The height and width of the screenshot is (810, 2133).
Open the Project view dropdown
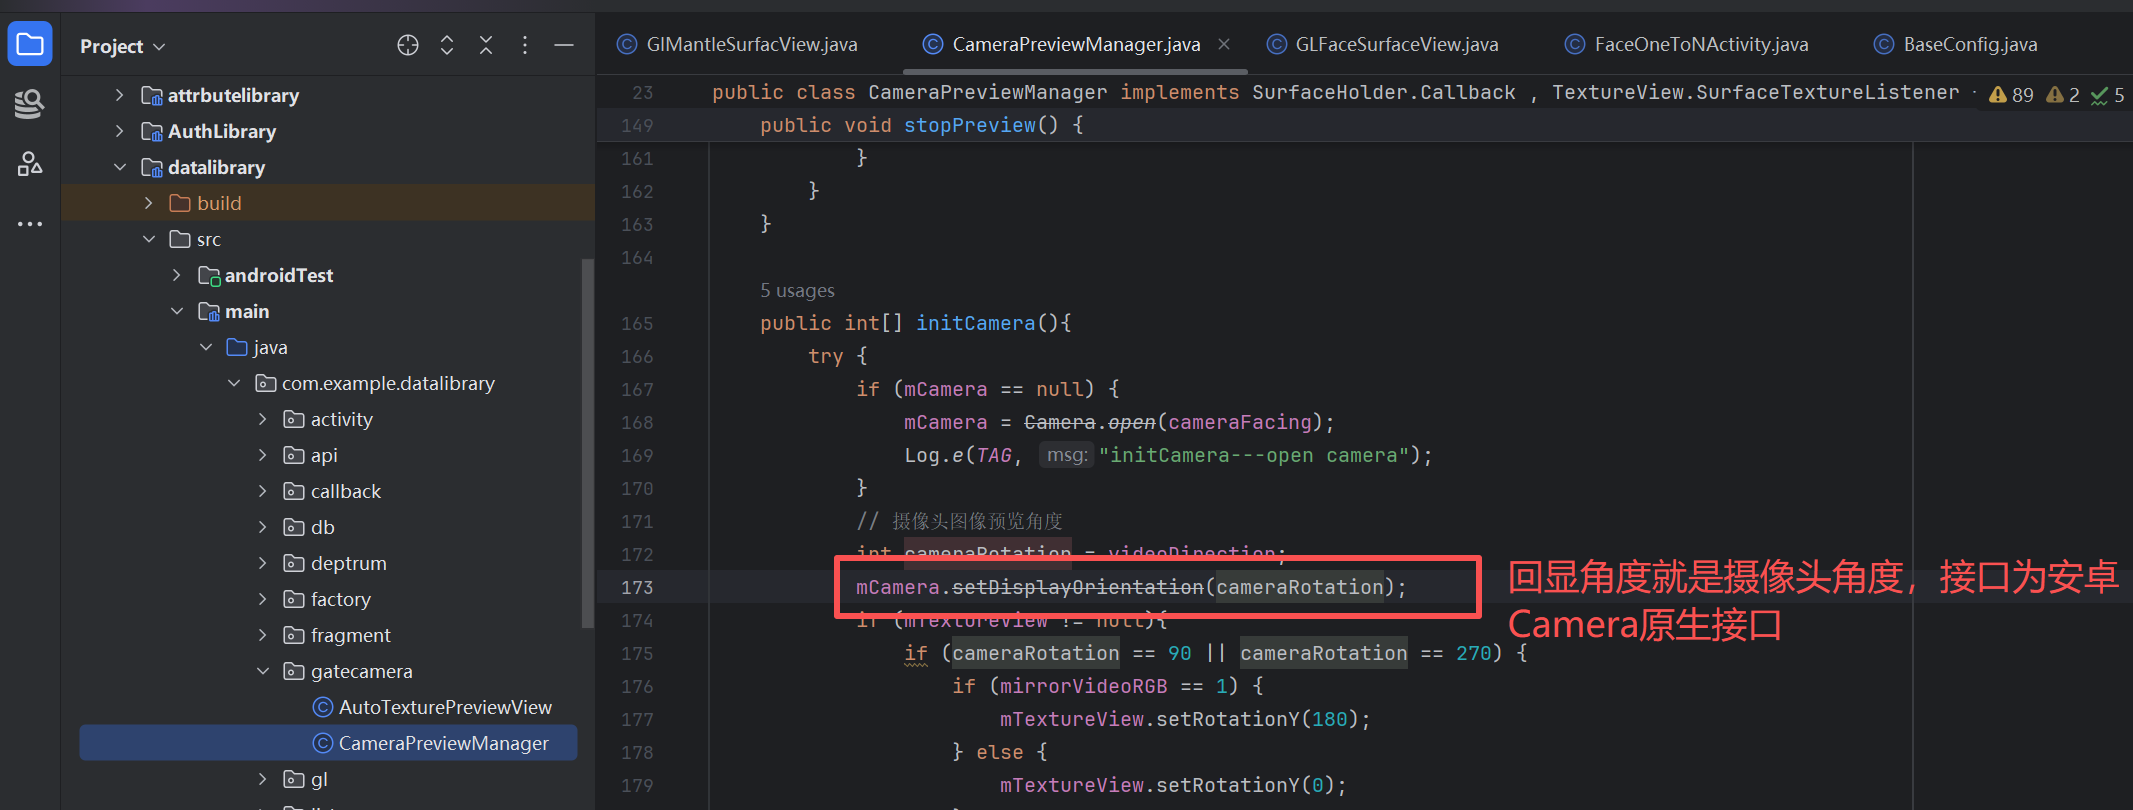122,46
